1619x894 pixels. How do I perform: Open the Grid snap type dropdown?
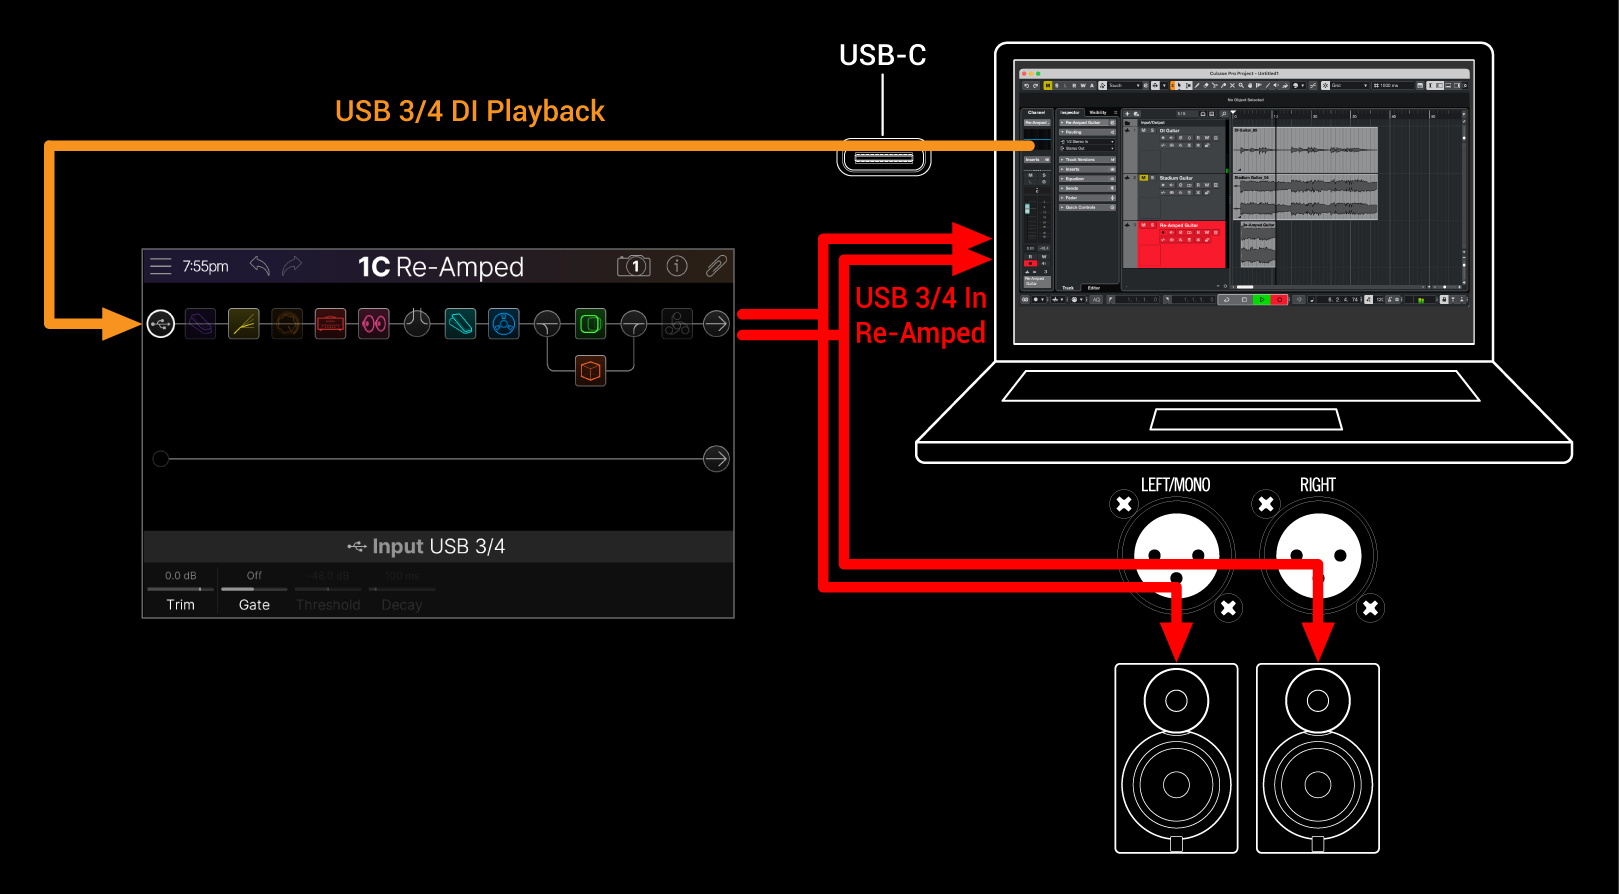1349,86
